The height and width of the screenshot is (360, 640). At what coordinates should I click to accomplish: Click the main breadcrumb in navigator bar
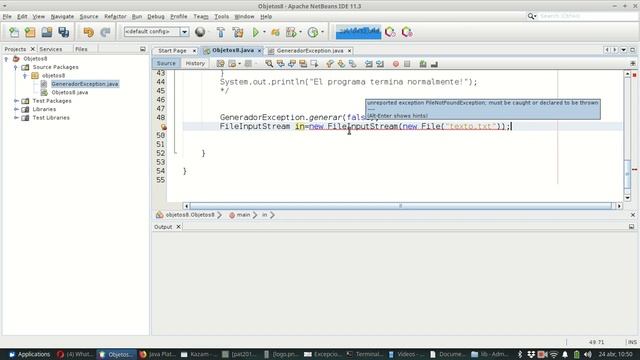coord(243,215)
